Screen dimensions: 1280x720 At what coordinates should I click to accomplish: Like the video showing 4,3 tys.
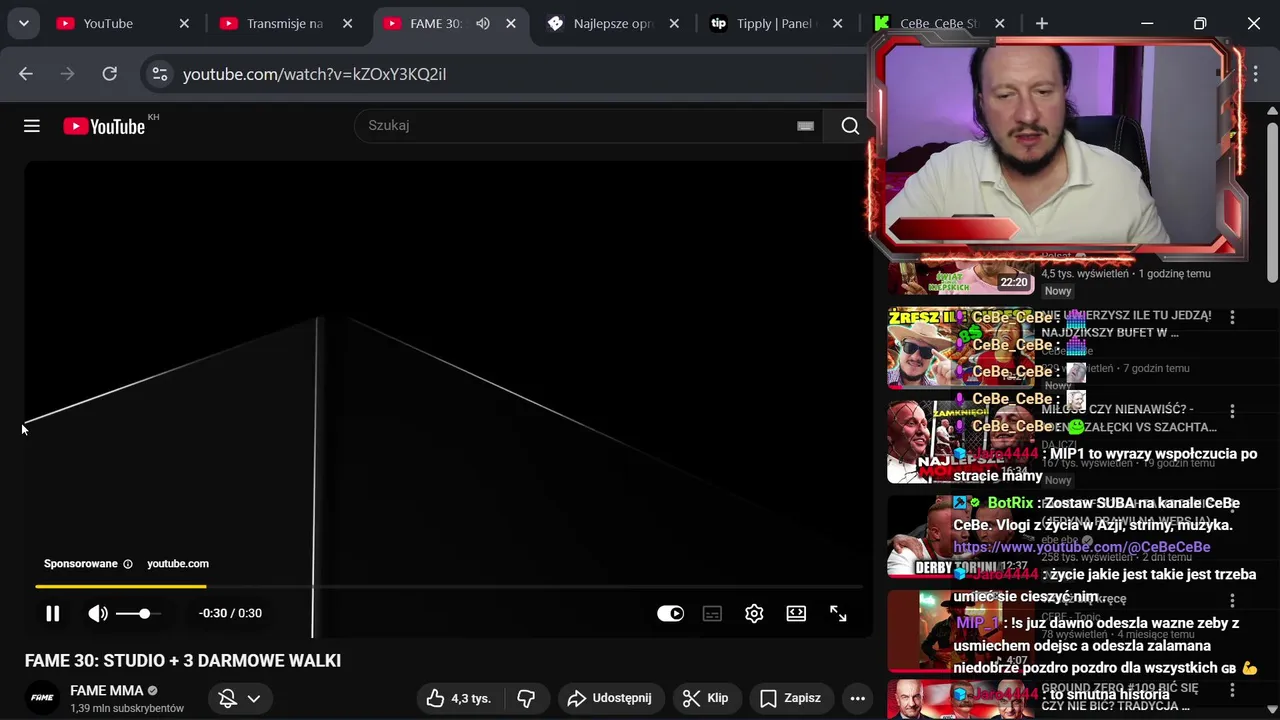(x=459, y=698)
